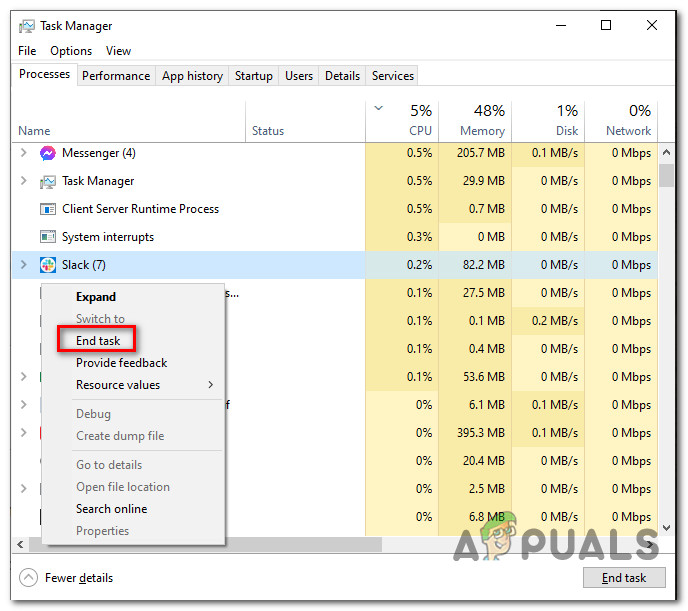Click the Task Manager title bar icon
Screen dimensions: 688x611
point(26,26)
